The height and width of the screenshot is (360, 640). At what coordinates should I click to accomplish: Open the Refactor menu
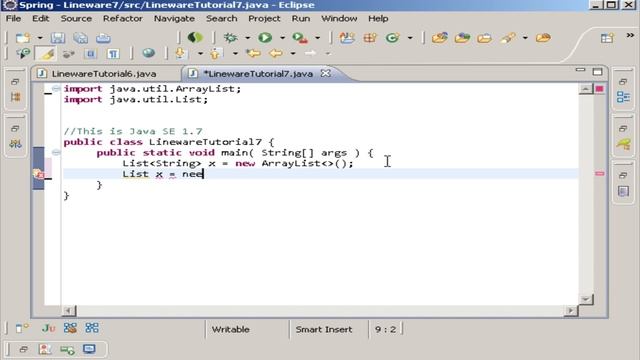[122, 18]
